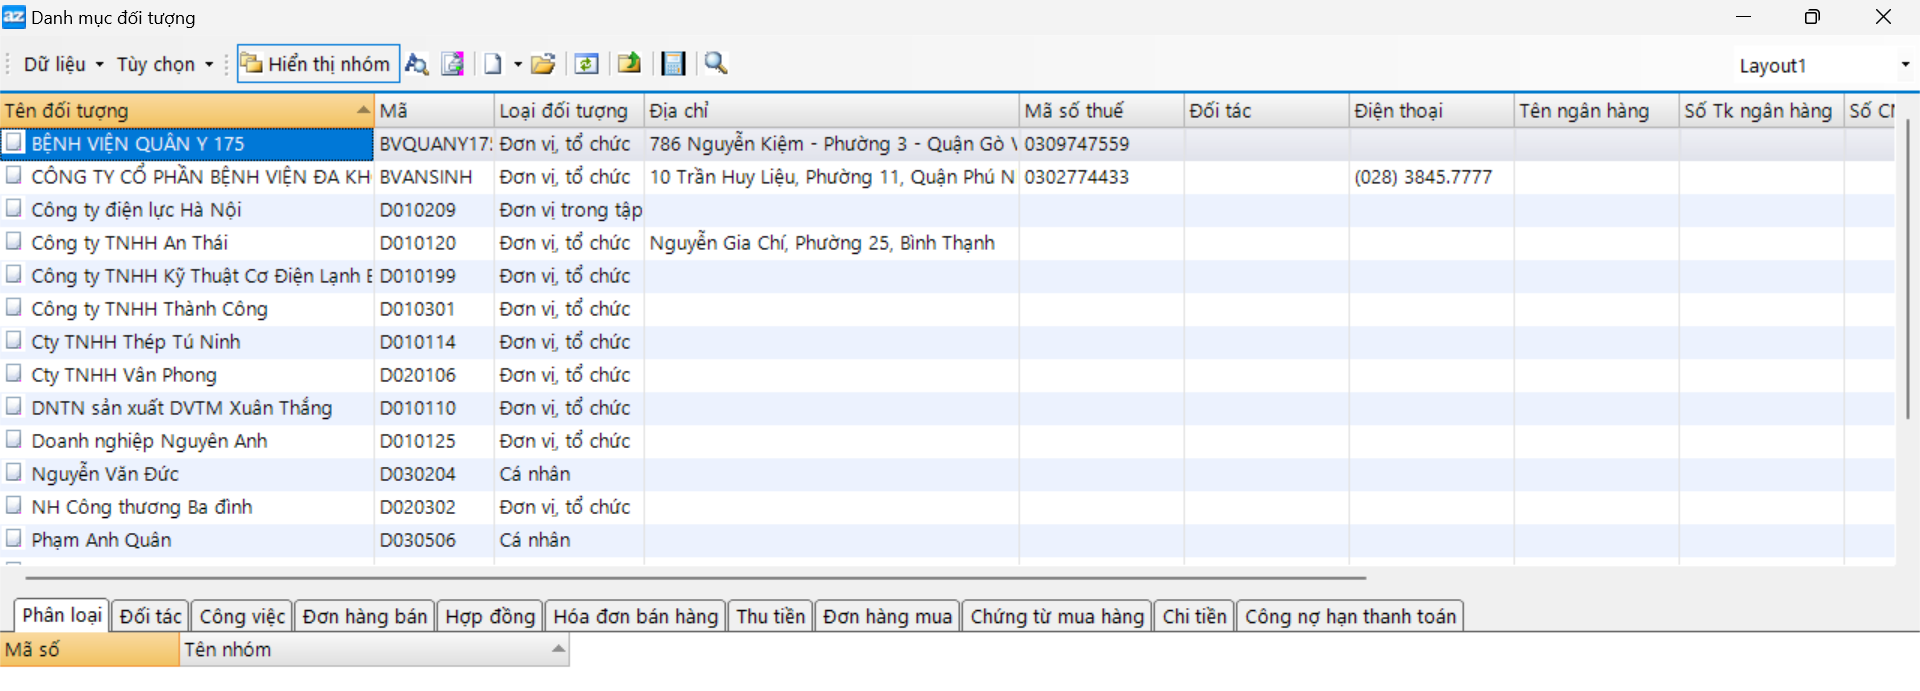Check the box beside Công ty TNHH An Thái
The width and height of the screenshot is (1920, 691).
(x=14, y=242)
